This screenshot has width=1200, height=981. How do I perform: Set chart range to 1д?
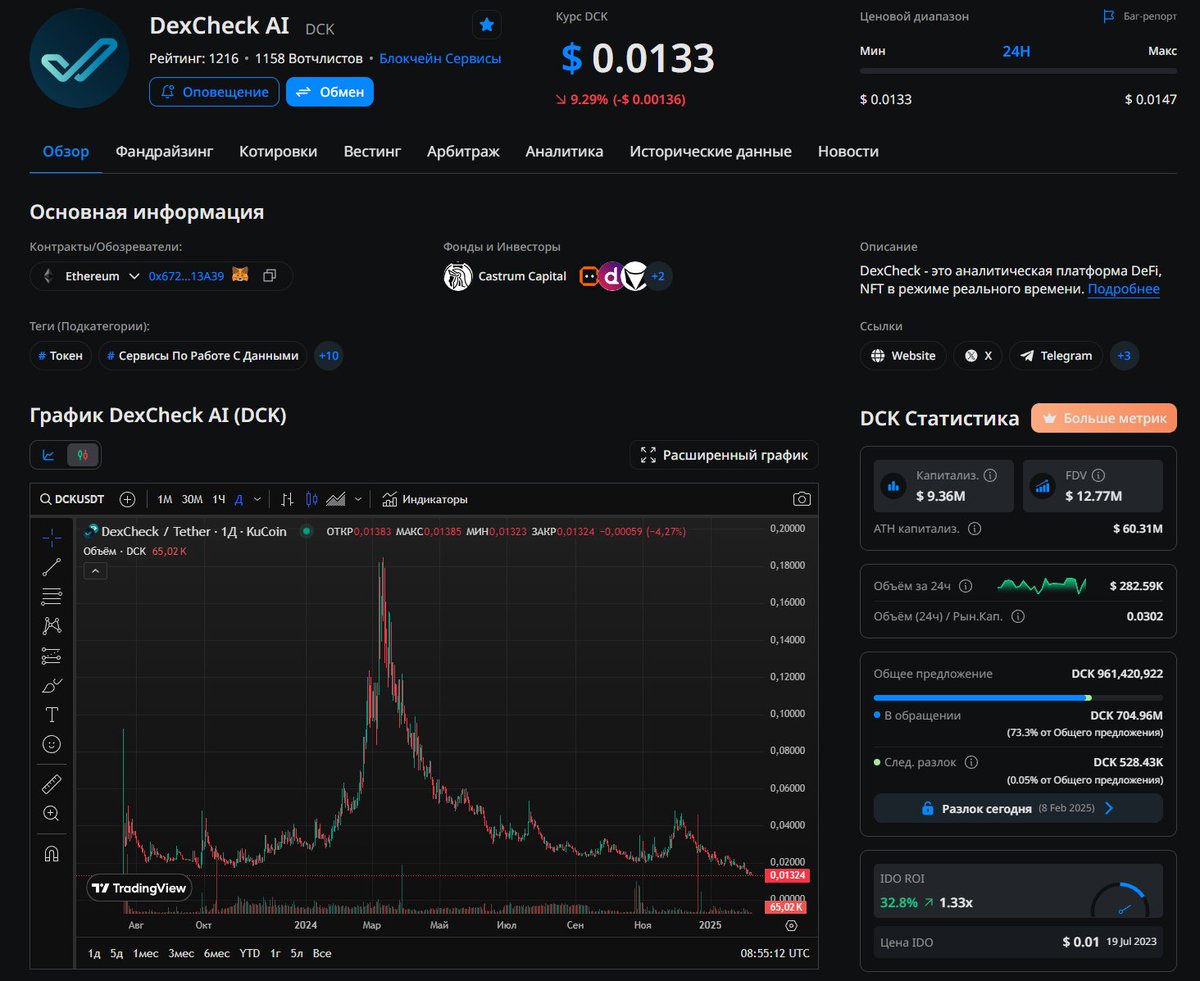(94, 953)
